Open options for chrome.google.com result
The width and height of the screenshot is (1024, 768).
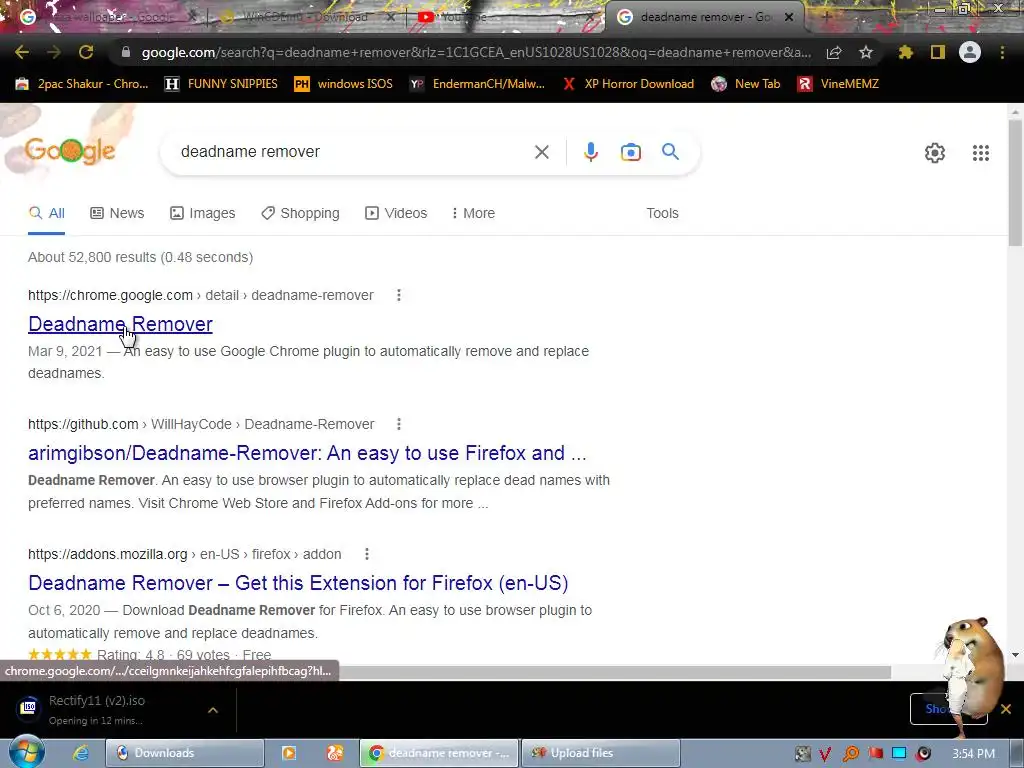pyautogui.click(x=399, y=295)
